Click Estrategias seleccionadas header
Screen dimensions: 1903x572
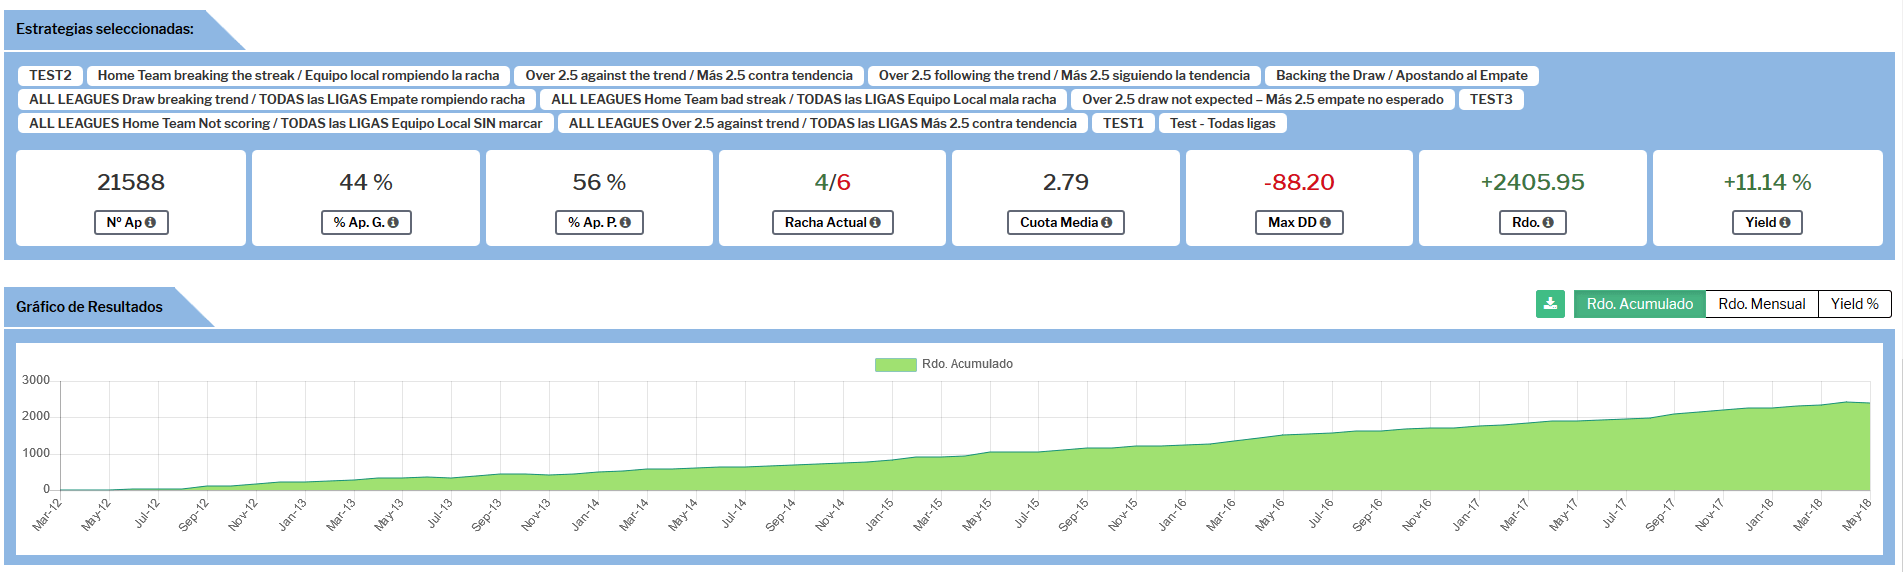pos(105,29)
